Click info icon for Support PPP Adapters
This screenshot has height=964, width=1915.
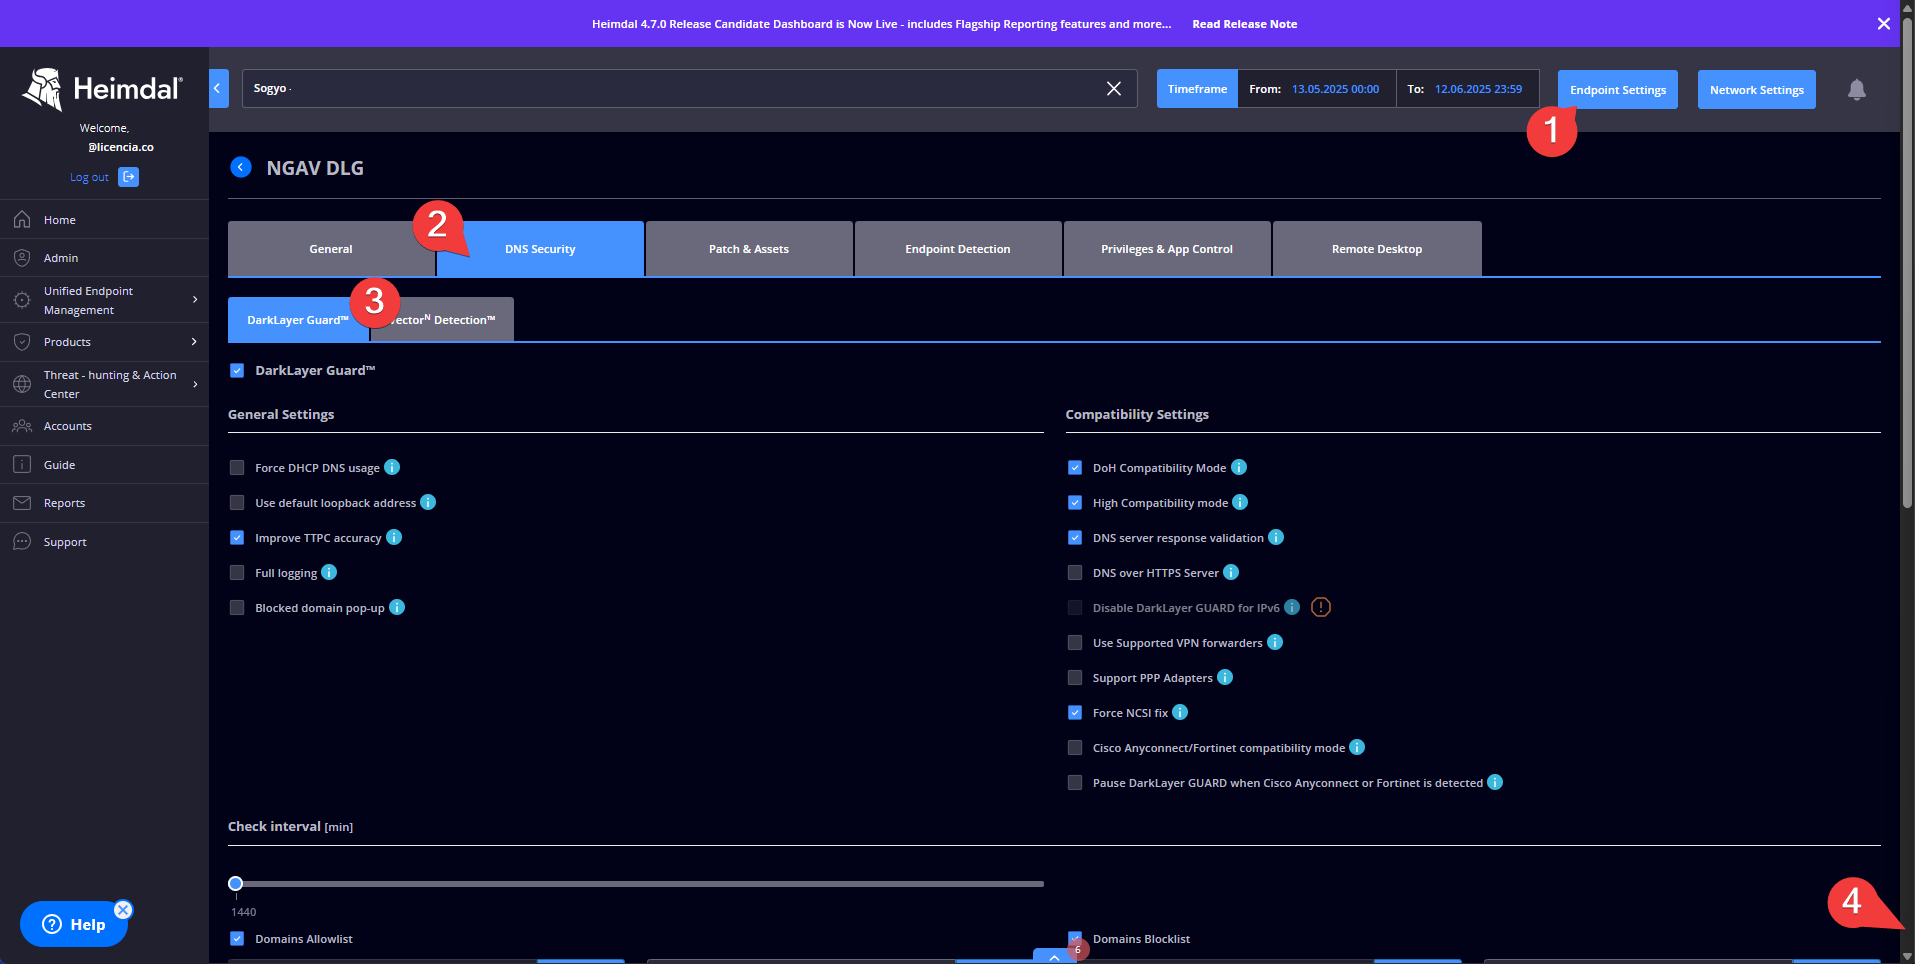(1225, 677)
